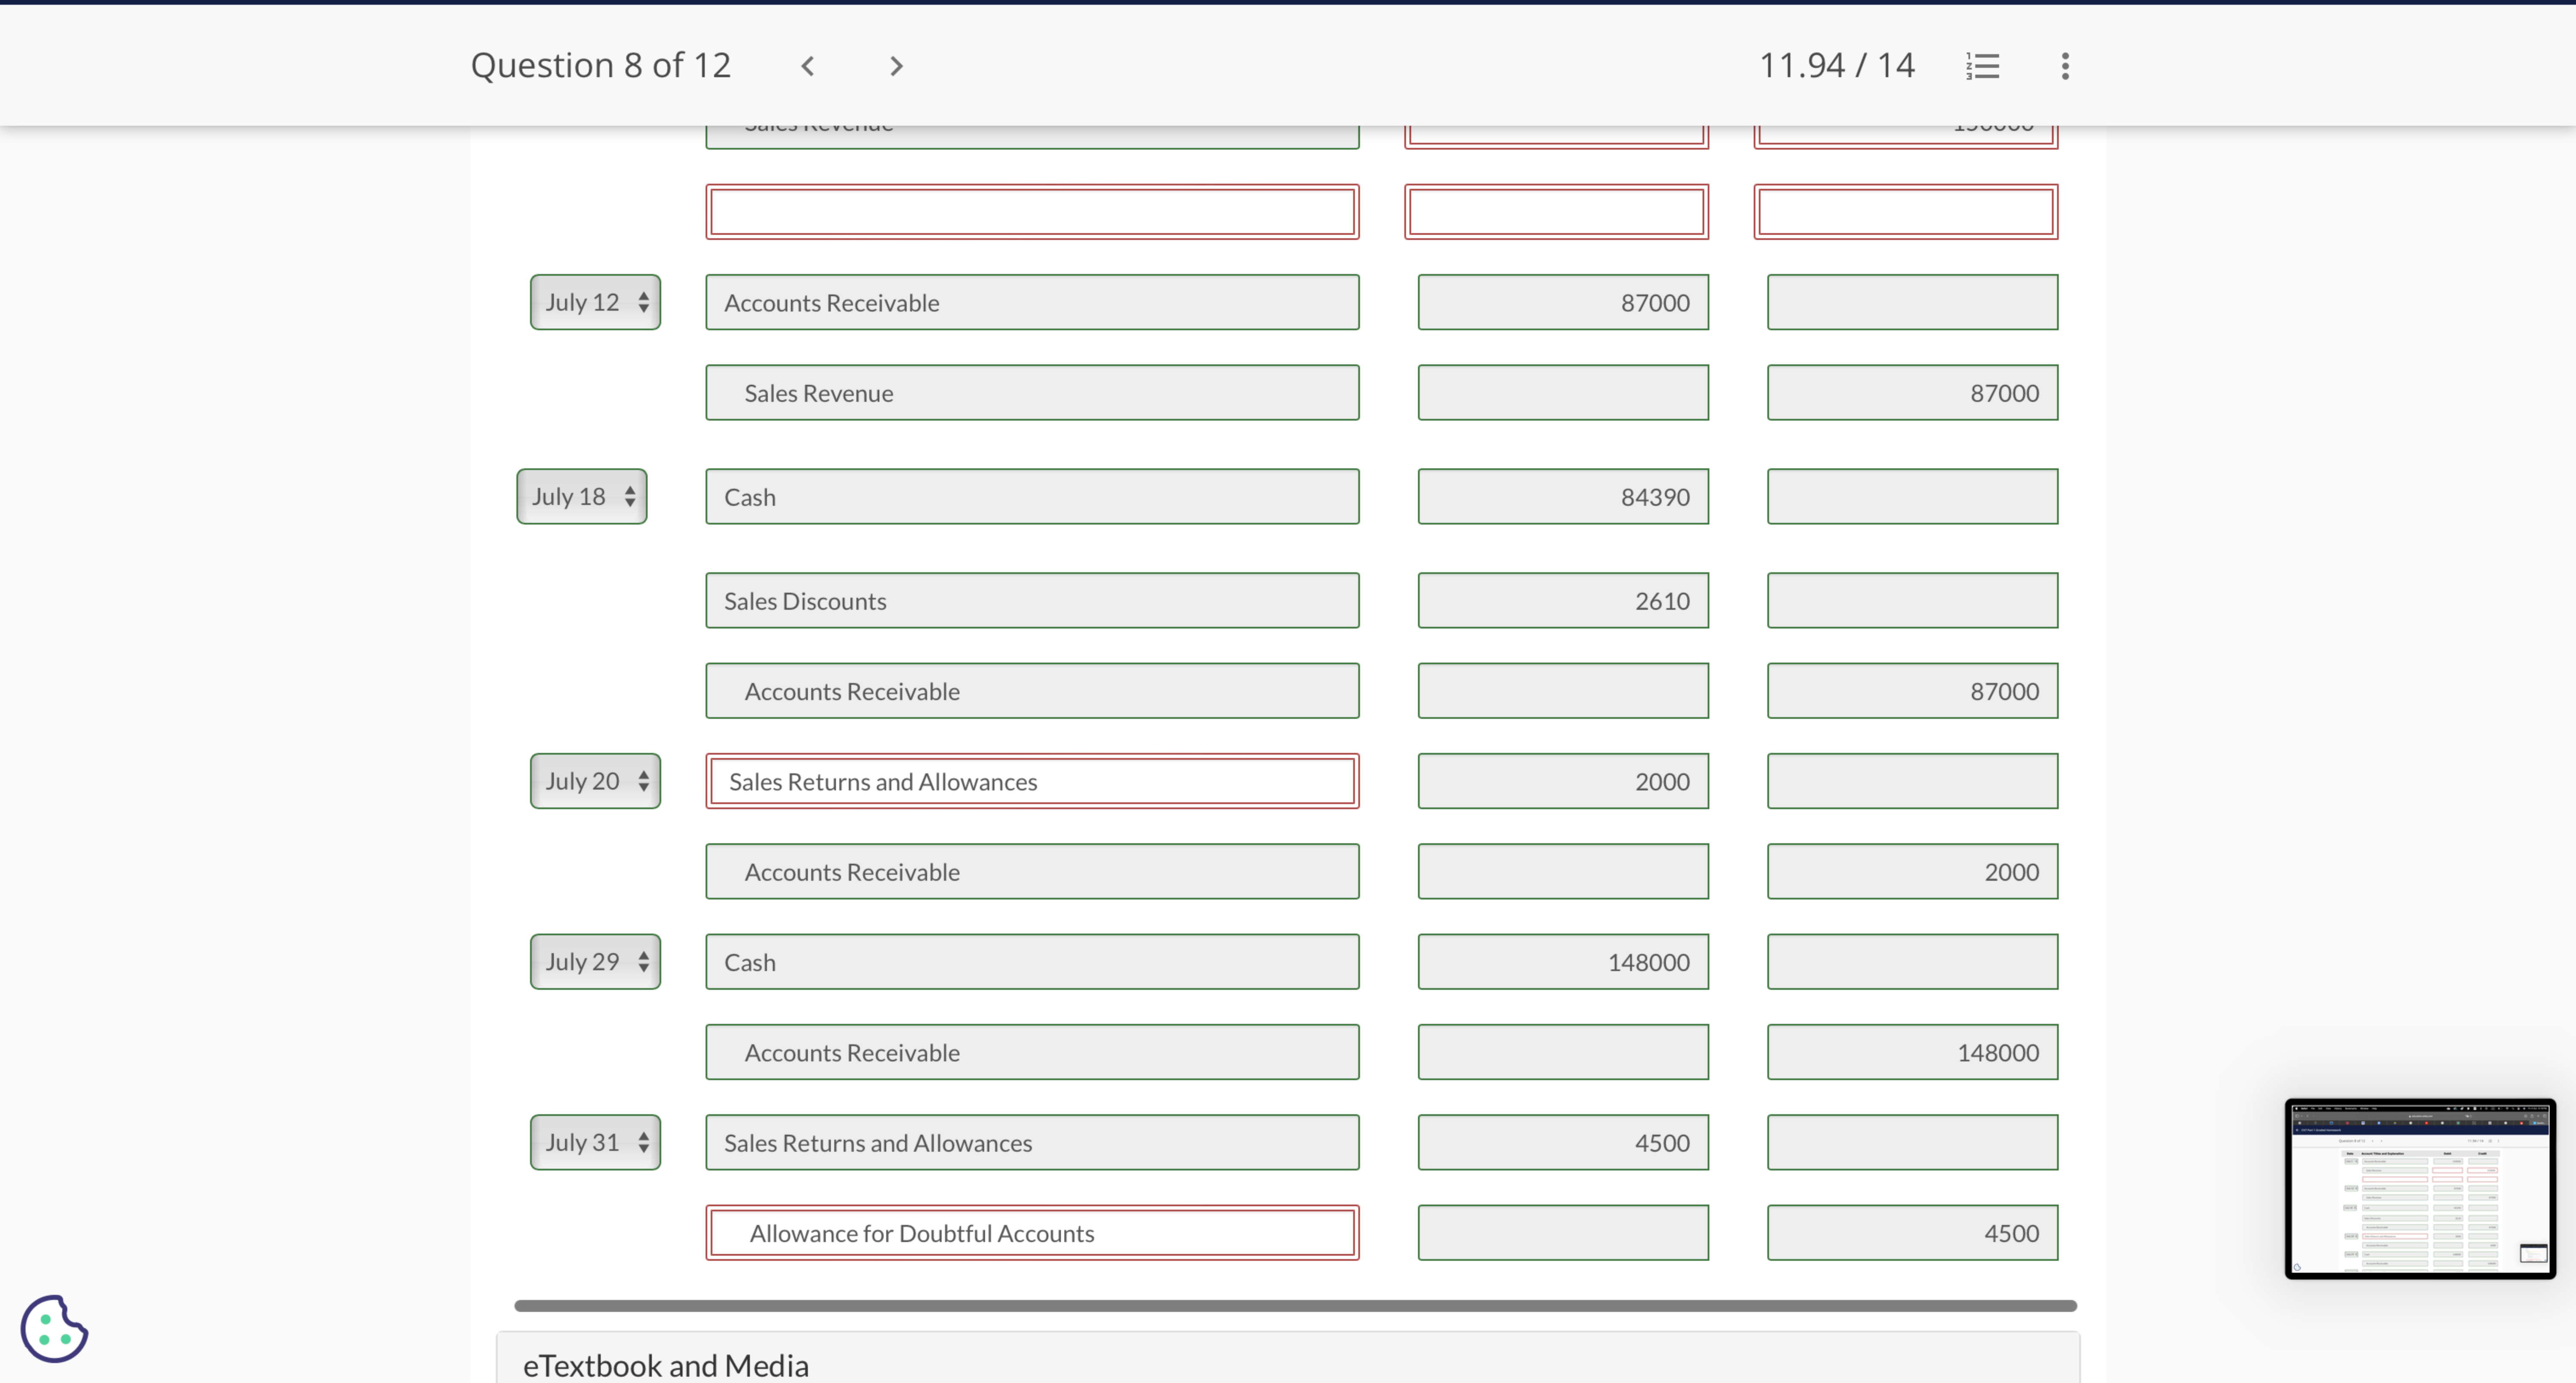Image resolution: width=2576 pixels, height=1383 pixels.
Task: Open the question list icon
Action: 1982,66
